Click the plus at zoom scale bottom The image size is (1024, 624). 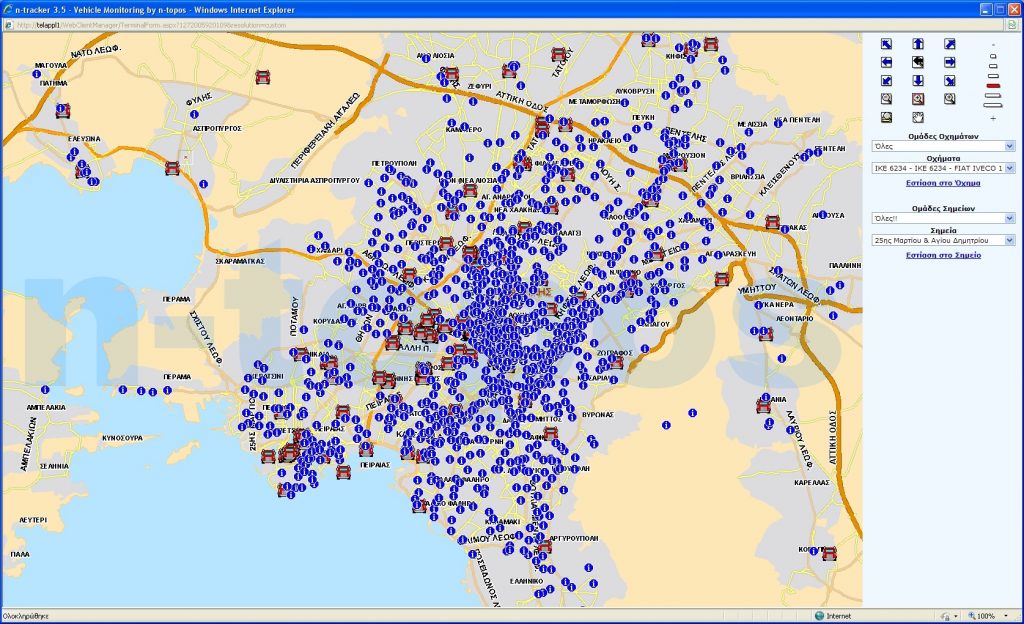[x=993, y=119]
